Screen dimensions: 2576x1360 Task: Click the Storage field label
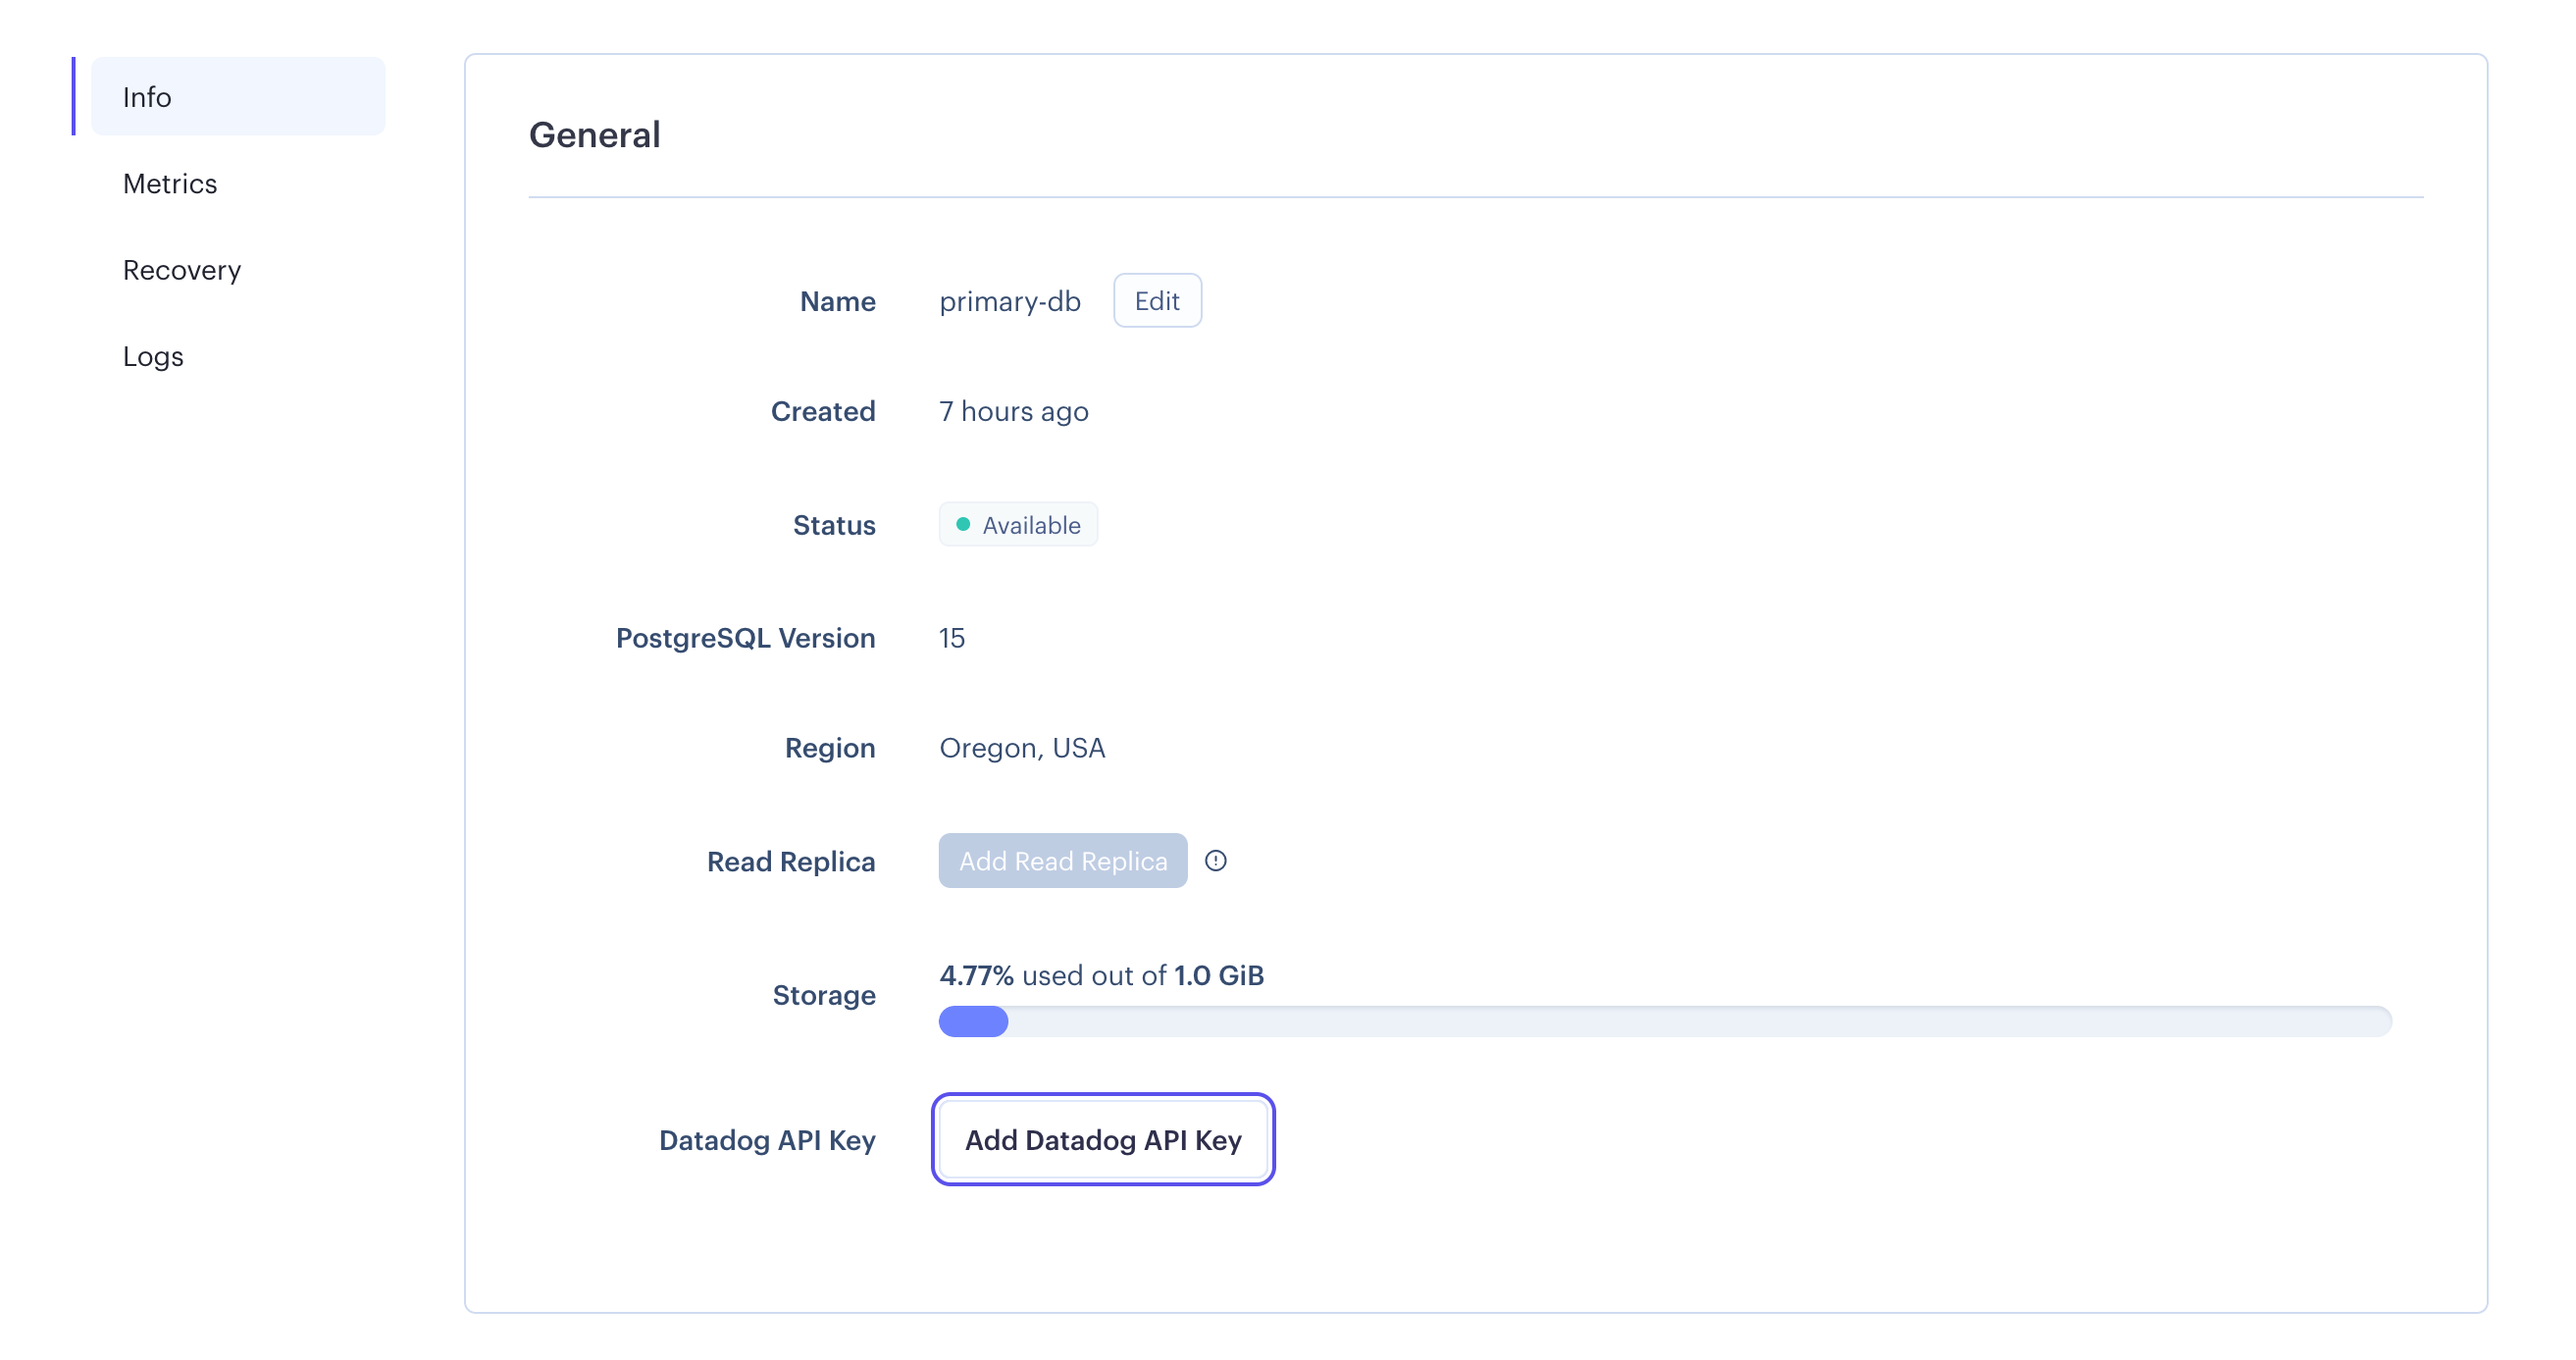[823, 994]
